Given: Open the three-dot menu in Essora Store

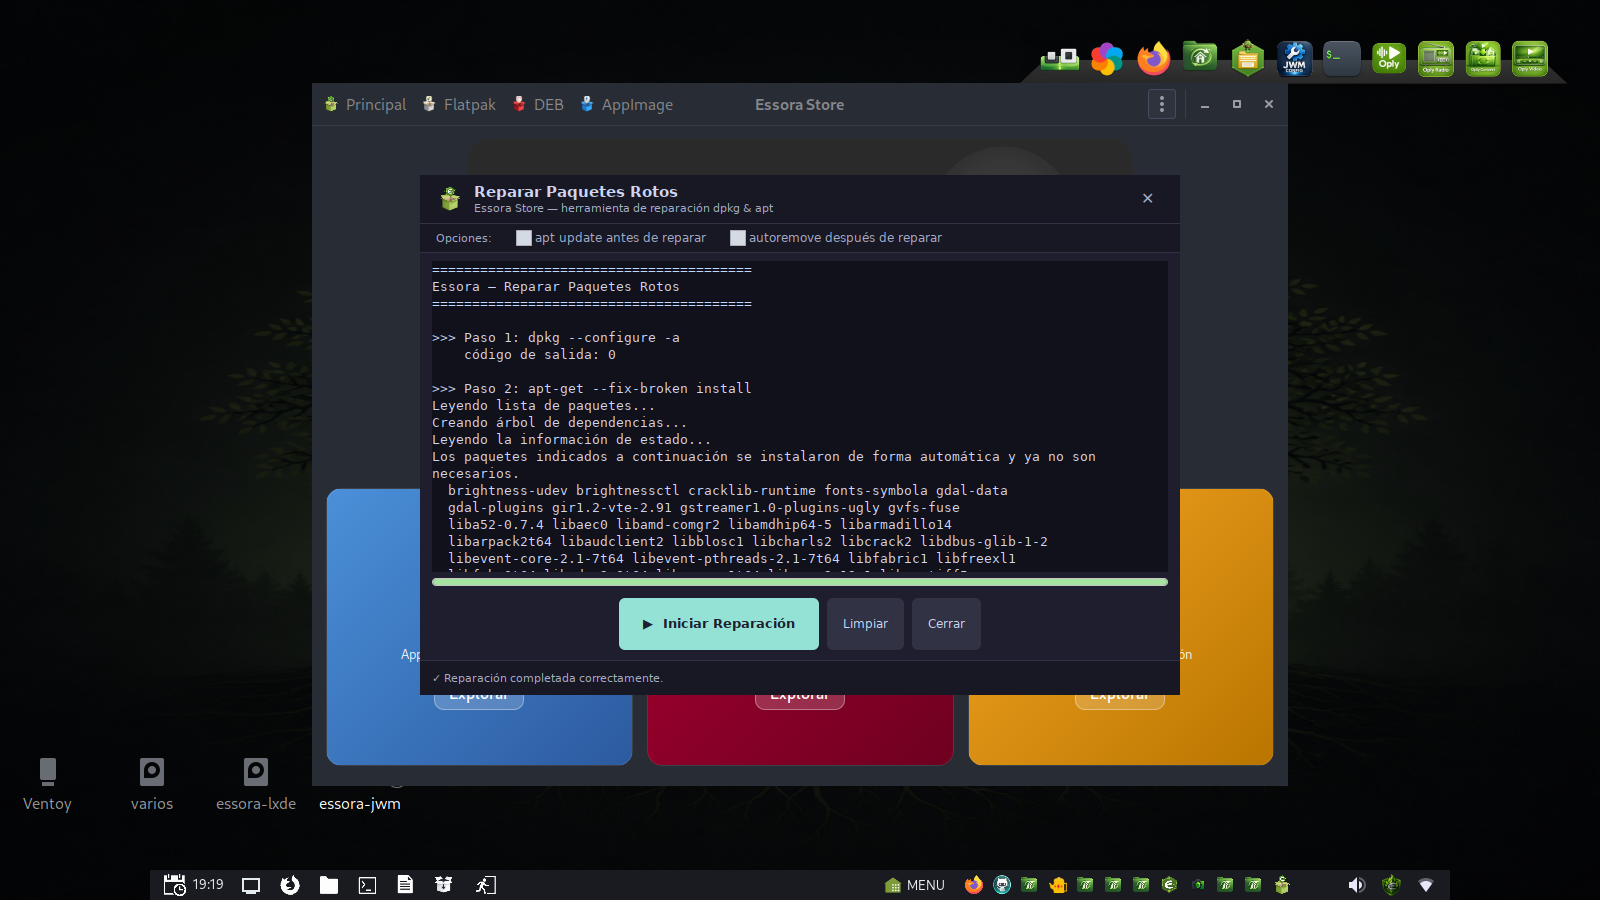Looking at the screenshot, I should (1162, 104).
